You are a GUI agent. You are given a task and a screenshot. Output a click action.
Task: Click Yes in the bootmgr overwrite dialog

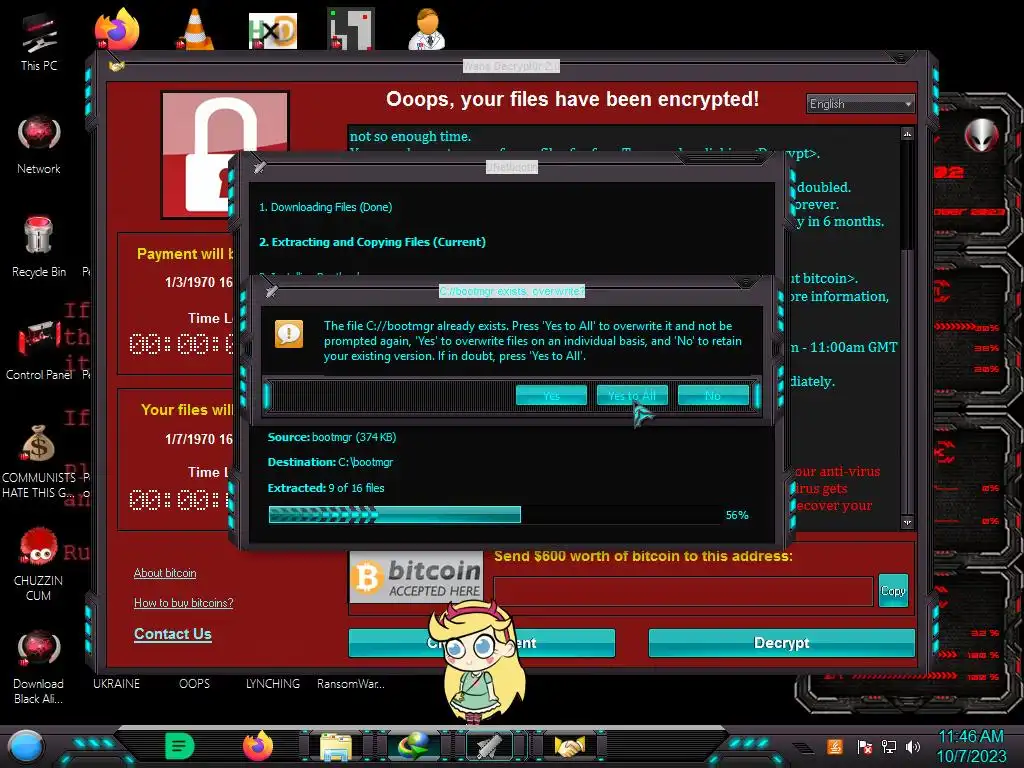coord(551,395)
